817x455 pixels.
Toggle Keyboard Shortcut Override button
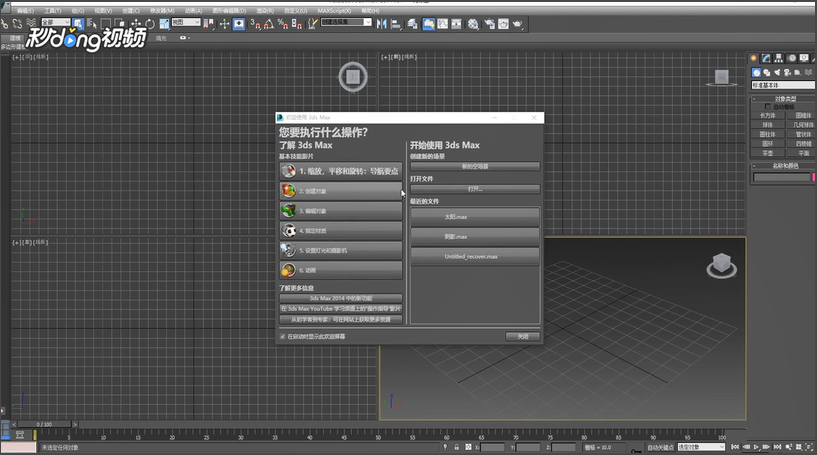click(x=239, y=23)
